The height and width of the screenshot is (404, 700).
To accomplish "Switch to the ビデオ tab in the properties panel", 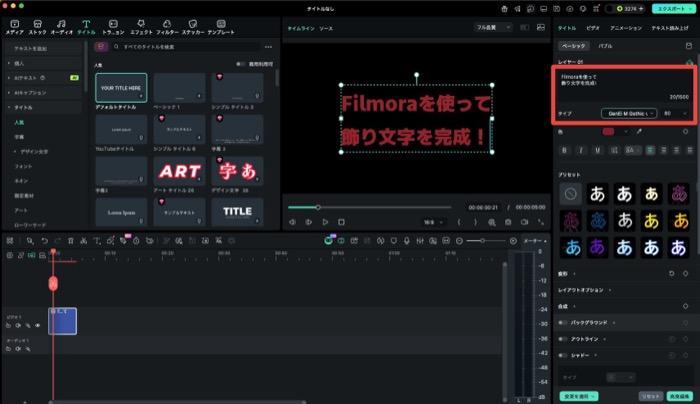I will [593, 28].
